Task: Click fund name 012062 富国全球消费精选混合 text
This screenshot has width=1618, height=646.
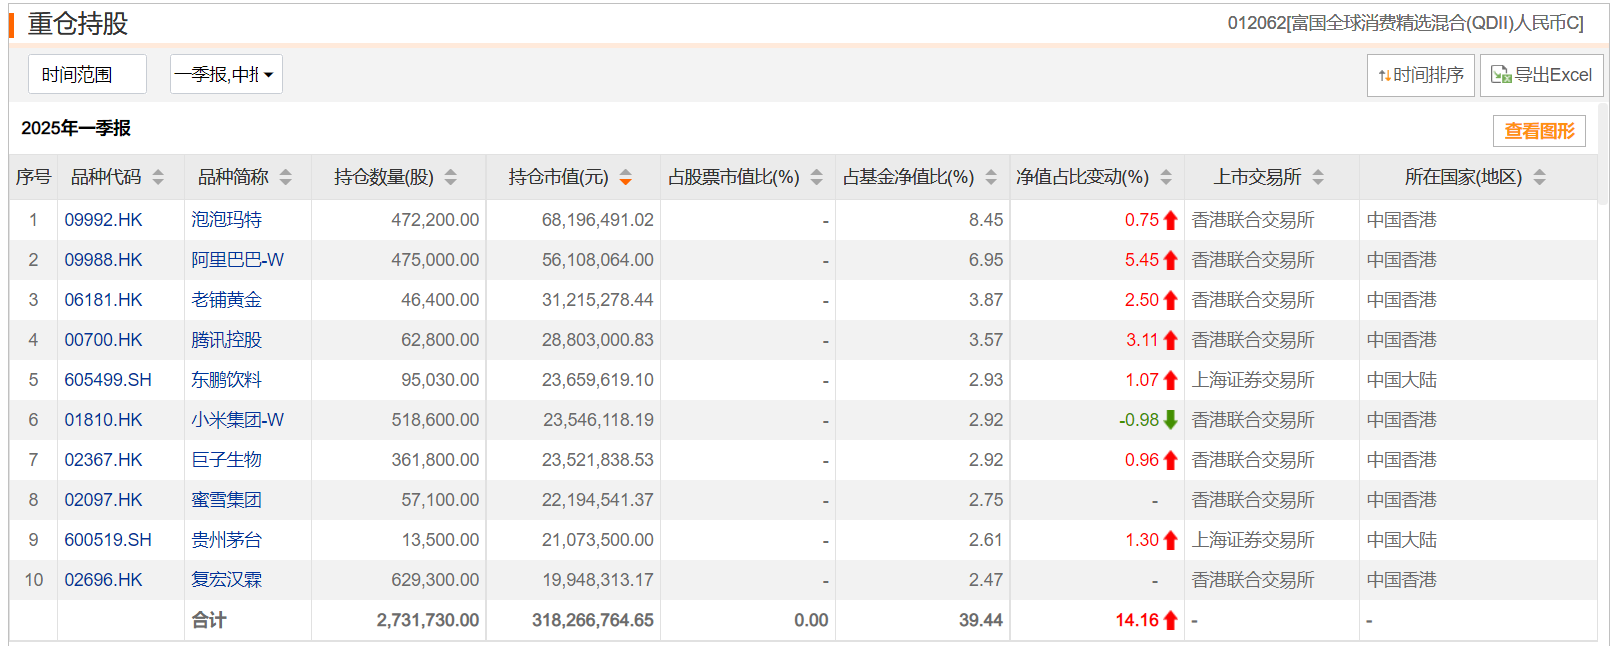Action: tap(1406, 23)
